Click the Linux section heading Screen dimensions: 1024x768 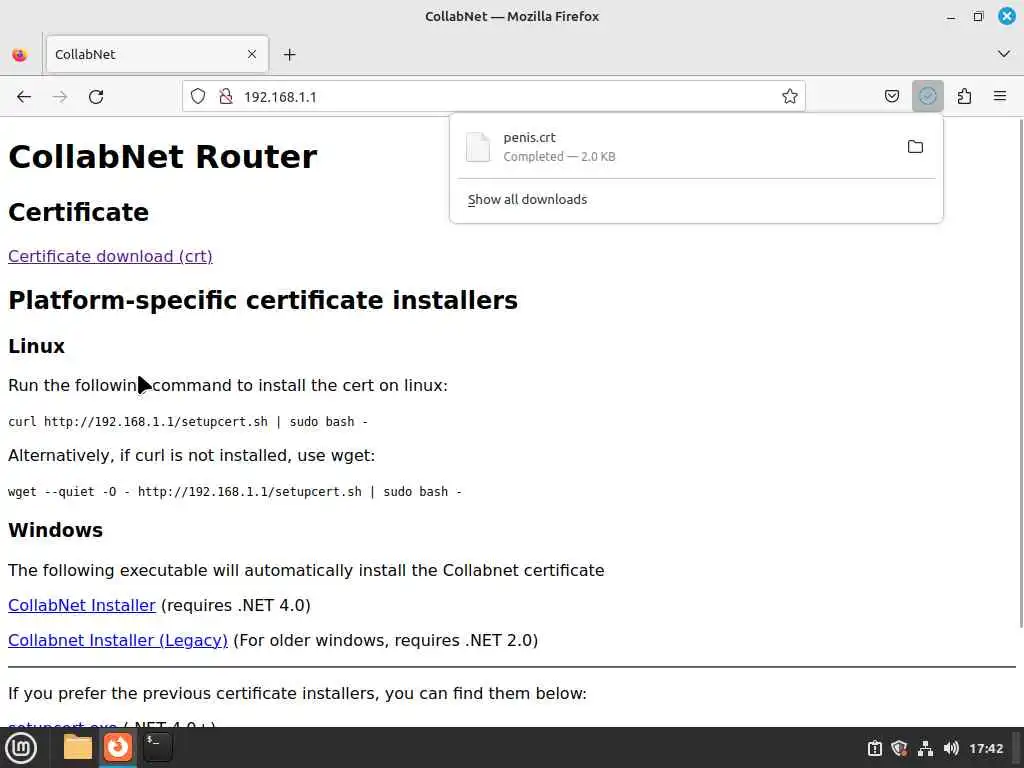click(37, 346)
